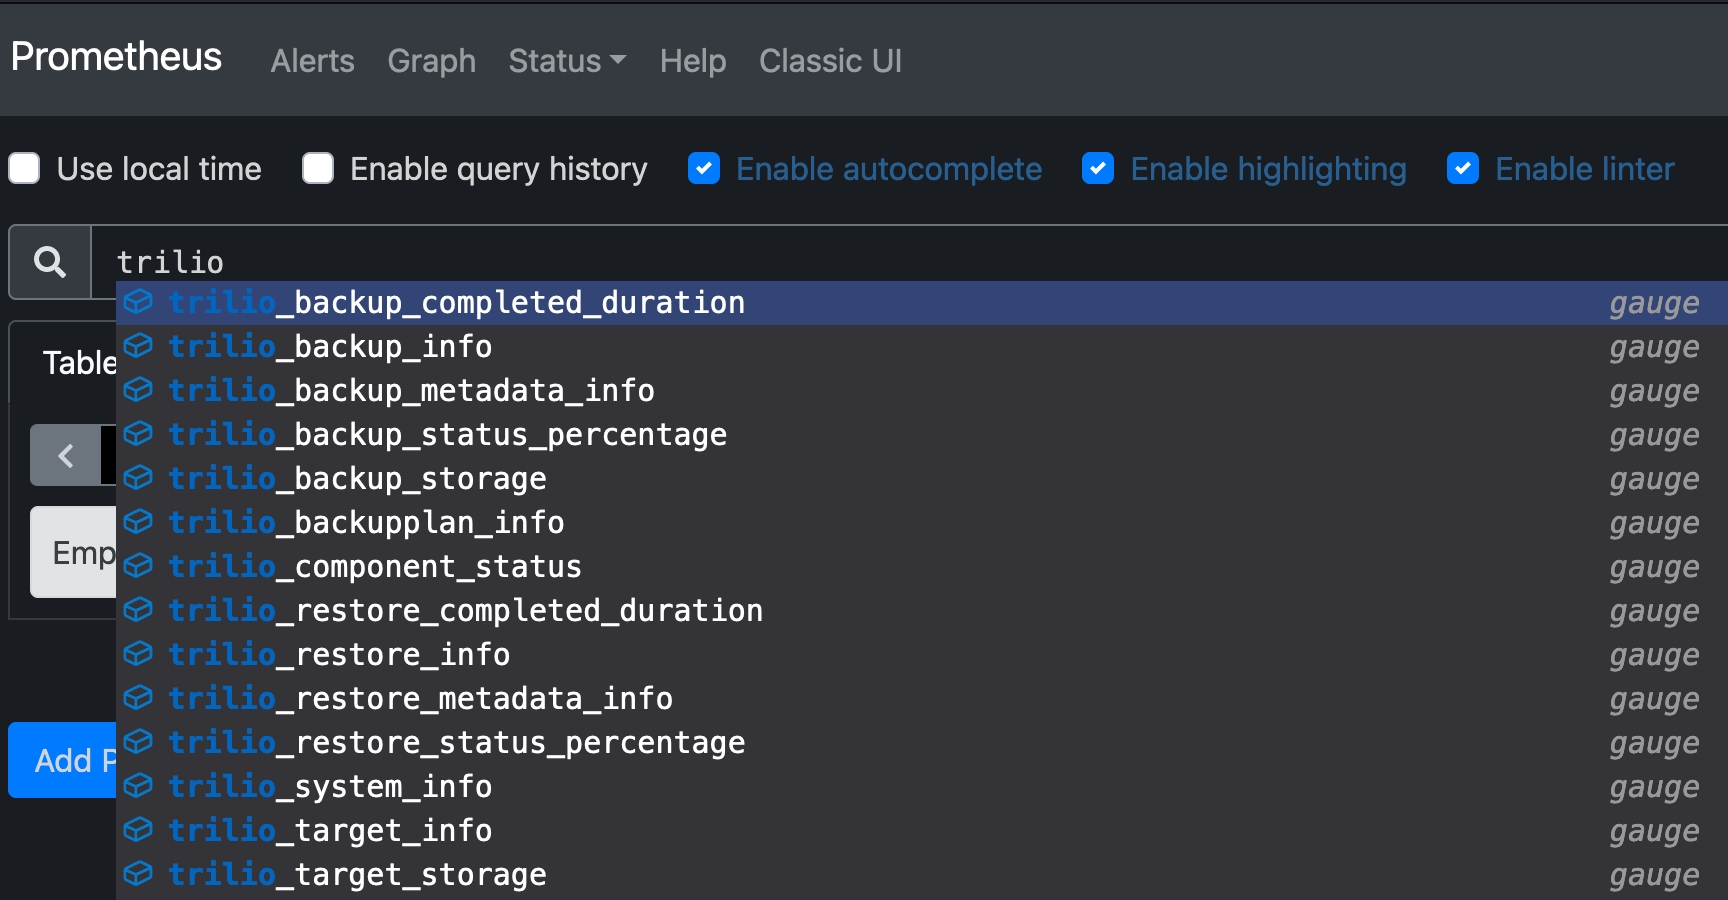The image size is (1728, 900).
Task: Uncheck the Enable linter option
Action: pos(1463,169)
